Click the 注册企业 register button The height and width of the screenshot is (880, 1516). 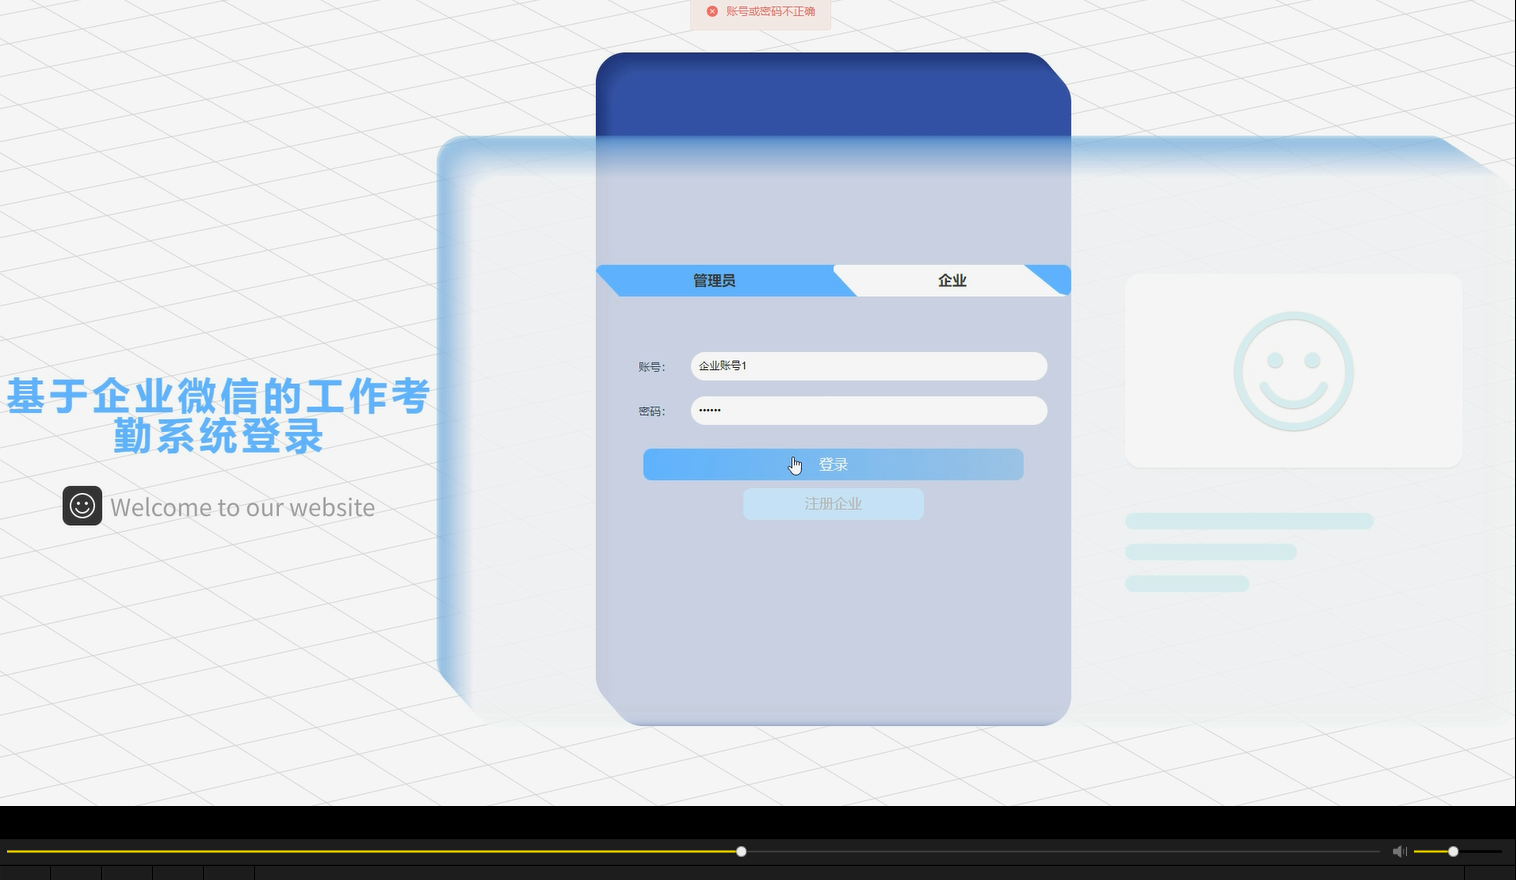tap(833, 503)
